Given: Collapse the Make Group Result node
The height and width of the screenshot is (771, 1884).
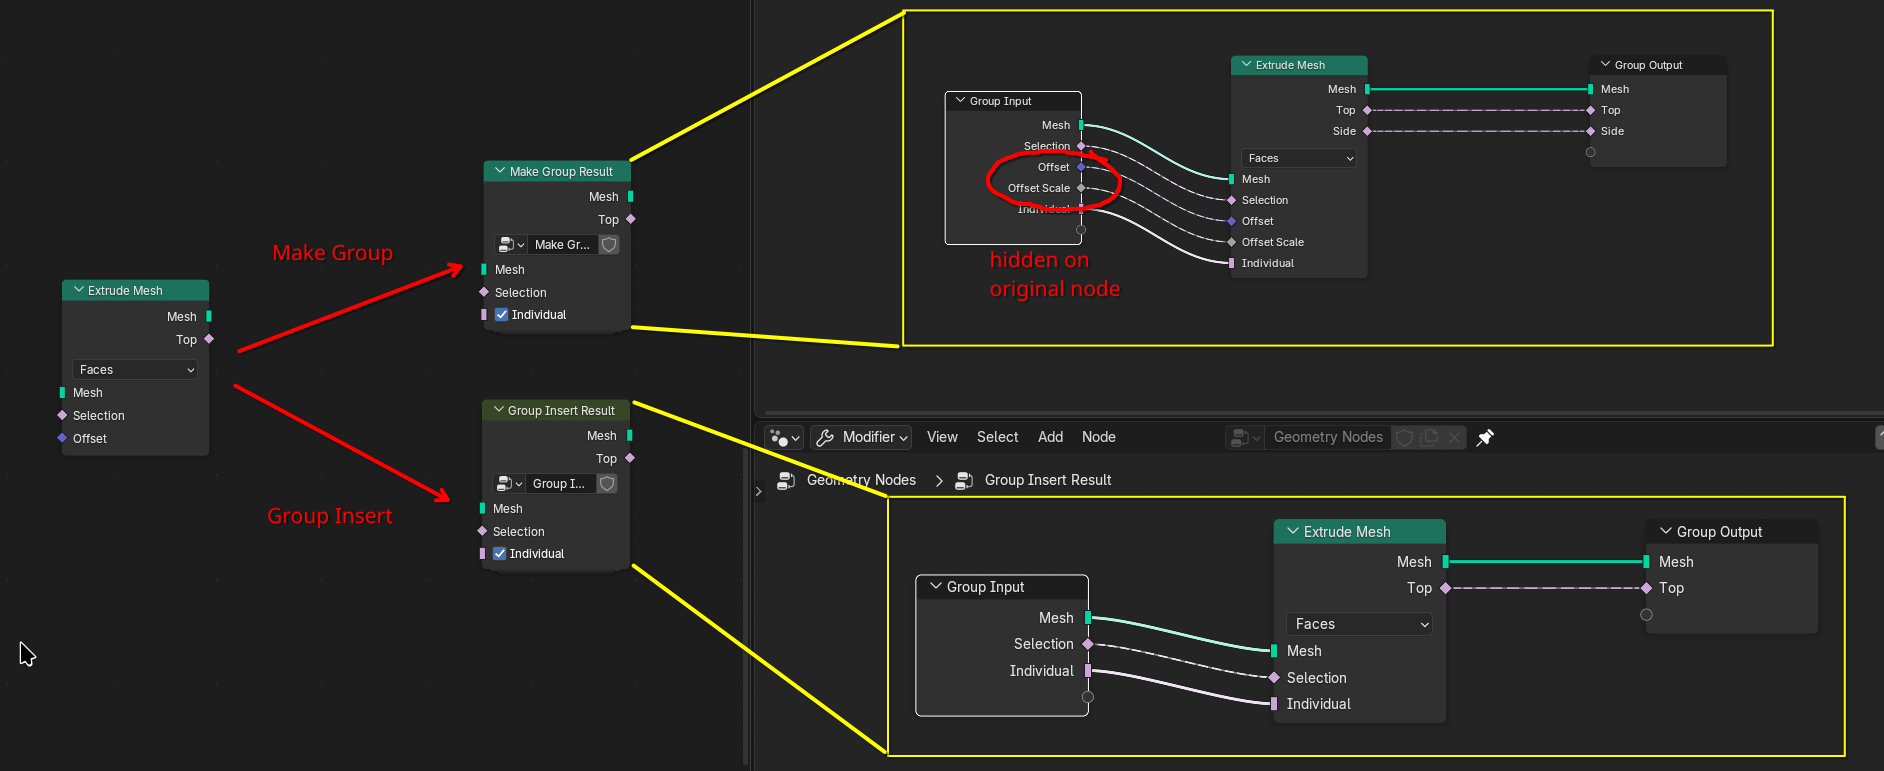Looking at the screenshot, I should (x=500, y=171).
